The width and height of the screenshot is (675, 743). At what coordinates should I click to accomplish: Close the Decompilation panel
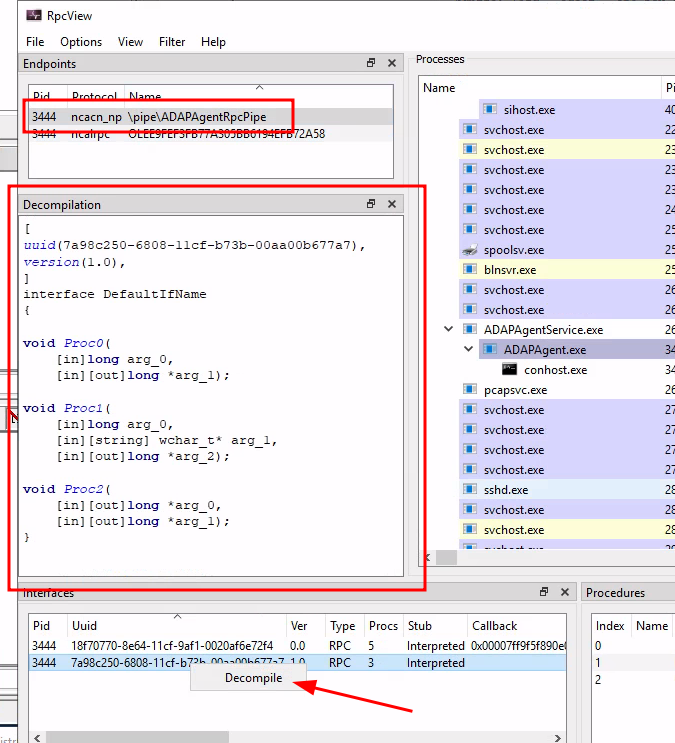point(392,204)
